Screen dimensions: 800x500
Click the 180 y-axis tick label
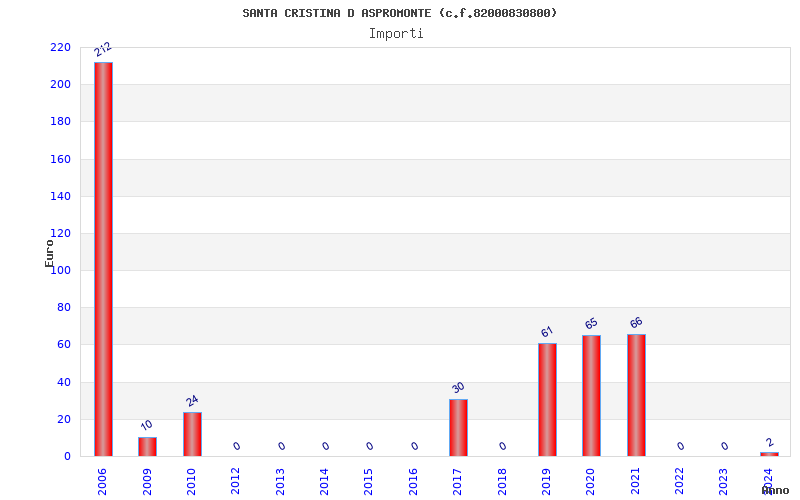60,121
